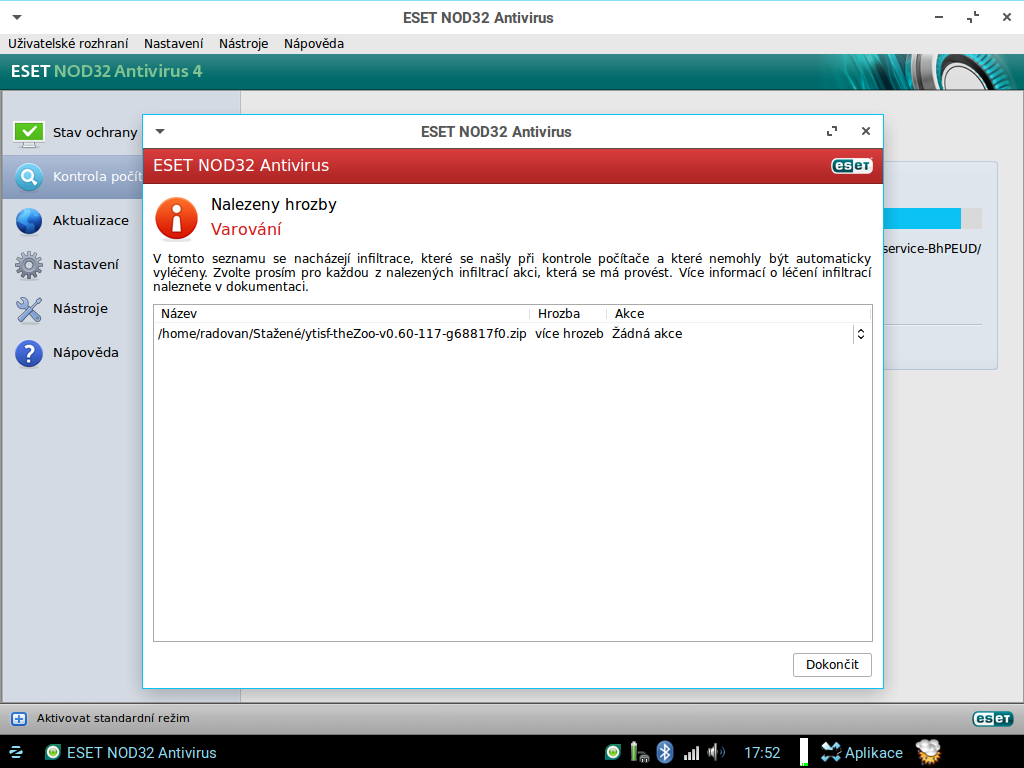Click the Akce column header

click(x=739, y=313)
